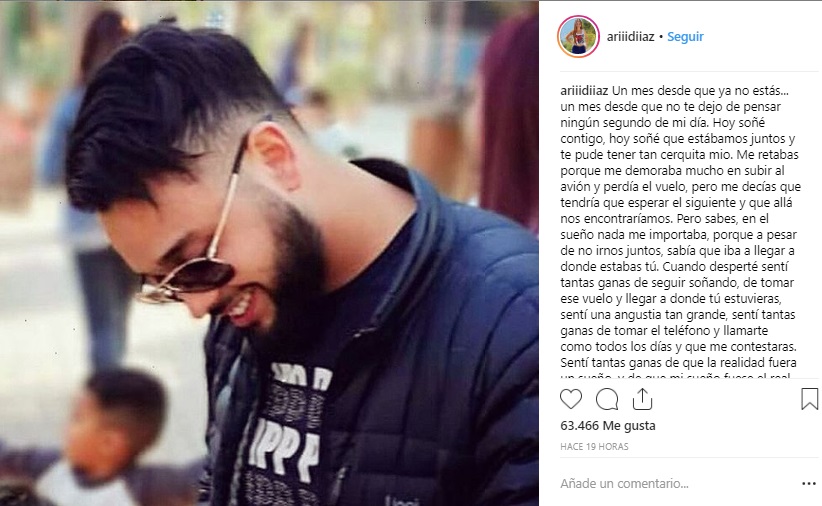Open the three-dot more options menu
This screenshot has width=822, height=506.
click(x=809, y=483)
